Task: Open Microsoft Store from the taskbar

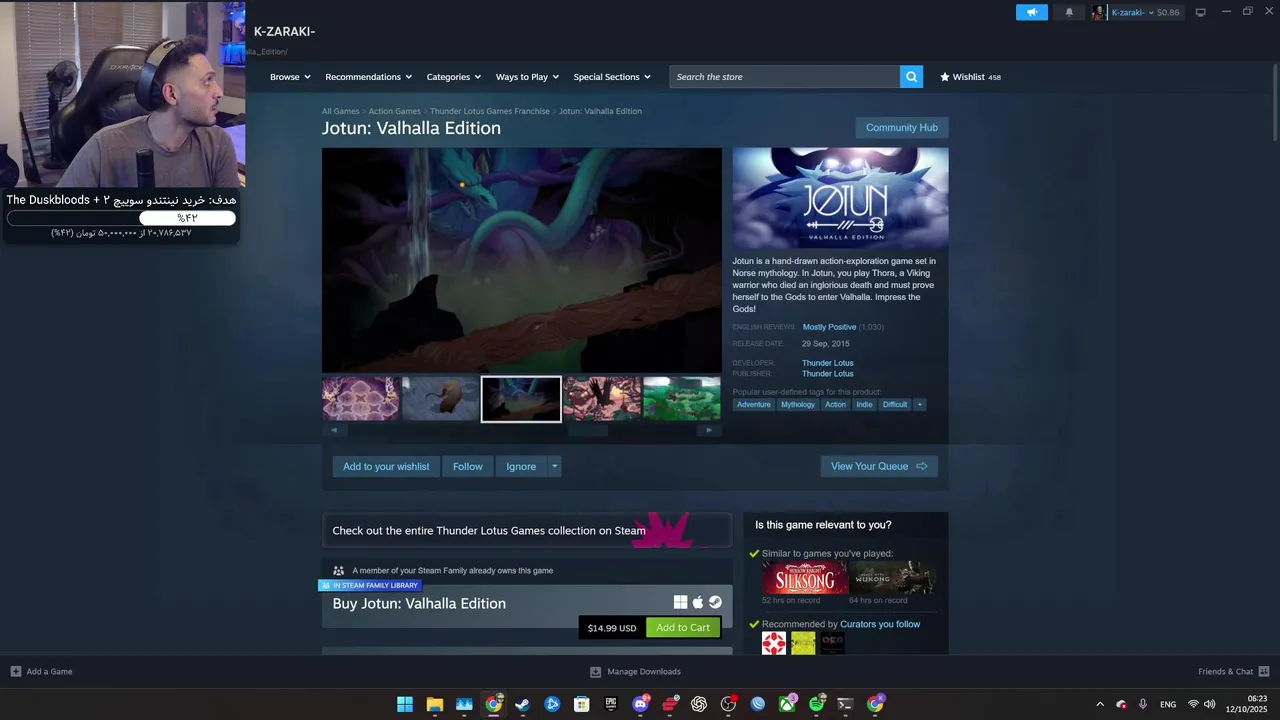Action: (x=581, y=704)
